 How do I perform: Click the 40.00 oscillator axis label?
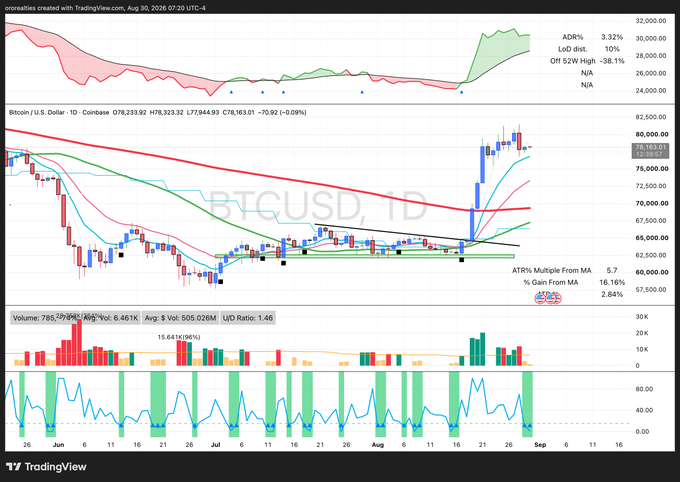(644, 410)
